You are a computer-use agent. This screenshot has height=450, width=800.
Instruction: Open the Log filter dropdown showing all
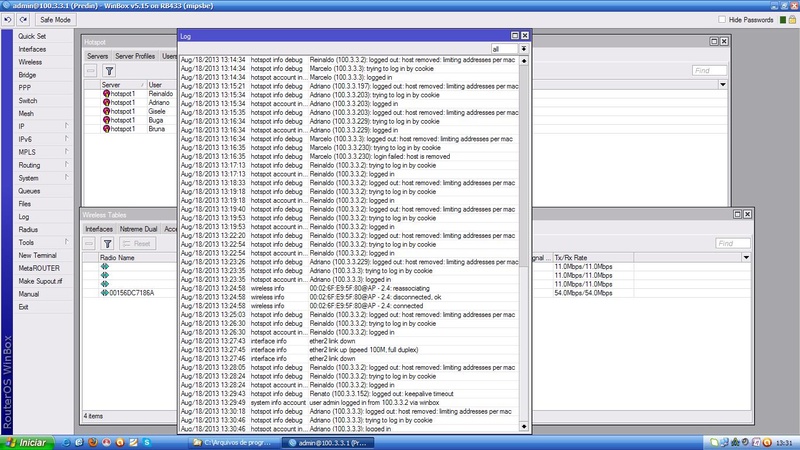[x=505, y=49]
